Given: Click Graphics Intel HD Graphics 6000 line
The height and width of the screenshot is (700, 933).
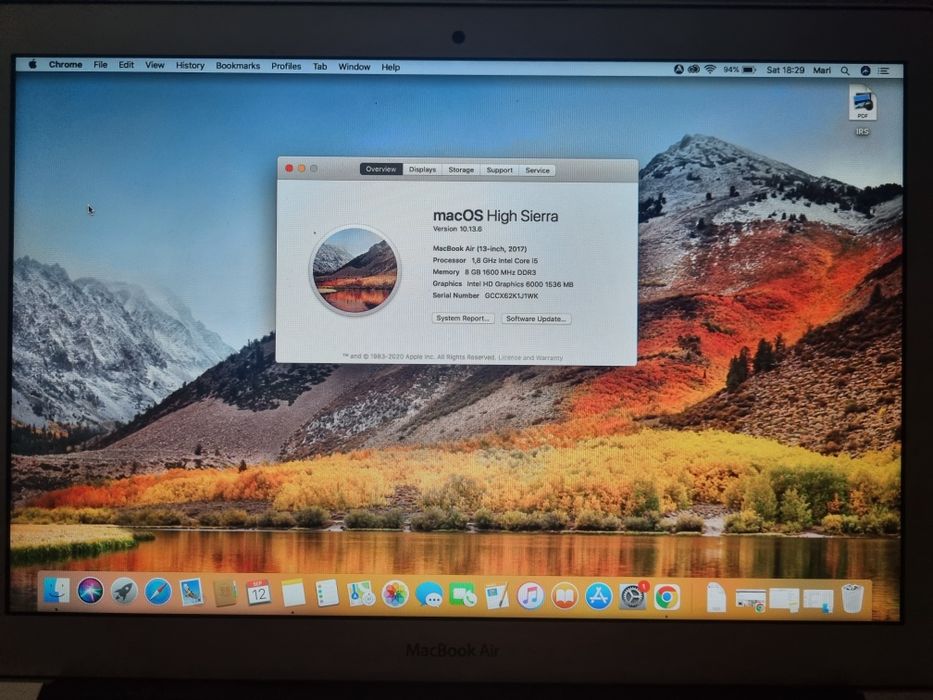Looking at the screenshot, I should coord(503,284).
